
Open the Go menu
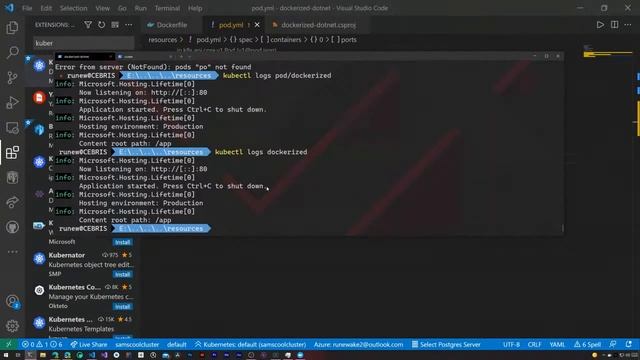click(x=122, y=8)
